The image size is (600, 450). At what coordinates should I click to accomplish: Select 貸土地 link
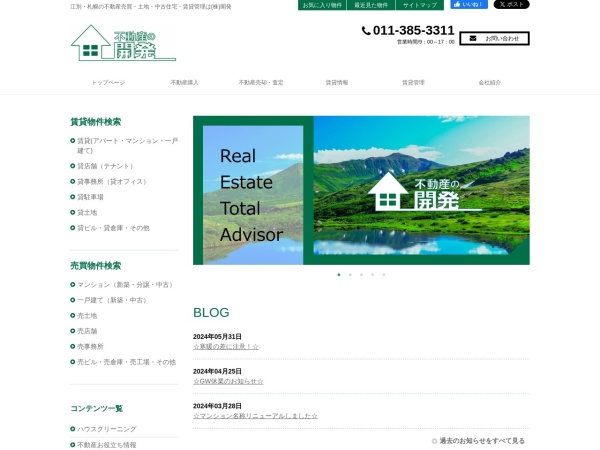(87, 212)
